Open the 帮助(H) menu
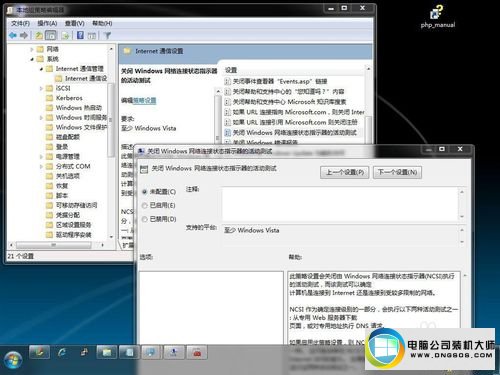Screen dimensions: 500x375 click(102, 23)
